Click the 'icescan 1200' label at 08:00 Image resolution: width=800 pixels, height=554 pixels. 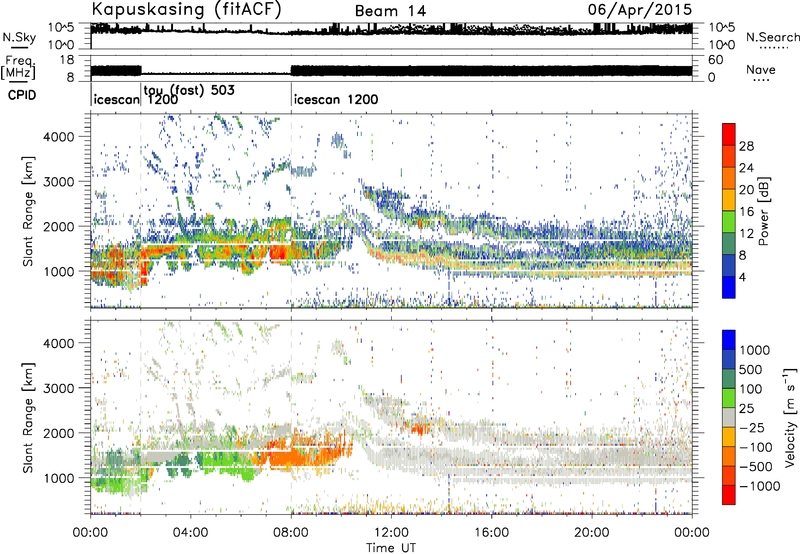336,99
